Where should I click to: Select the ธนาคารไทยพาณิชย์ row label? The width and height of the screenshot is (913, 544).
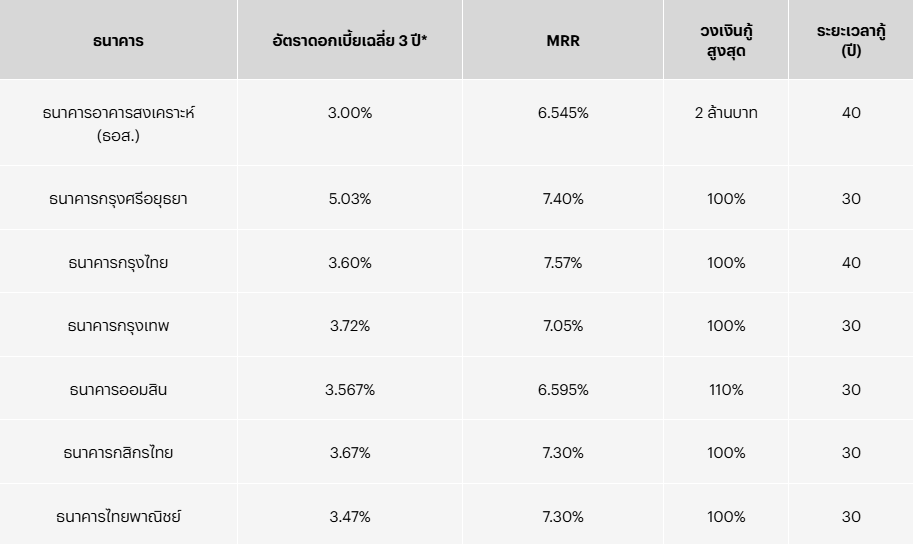(x=118, y=517)
